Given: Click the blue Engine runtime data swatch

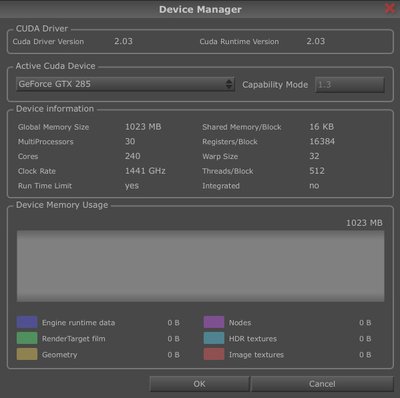Looking at the screenshot, I should [27, 322].
